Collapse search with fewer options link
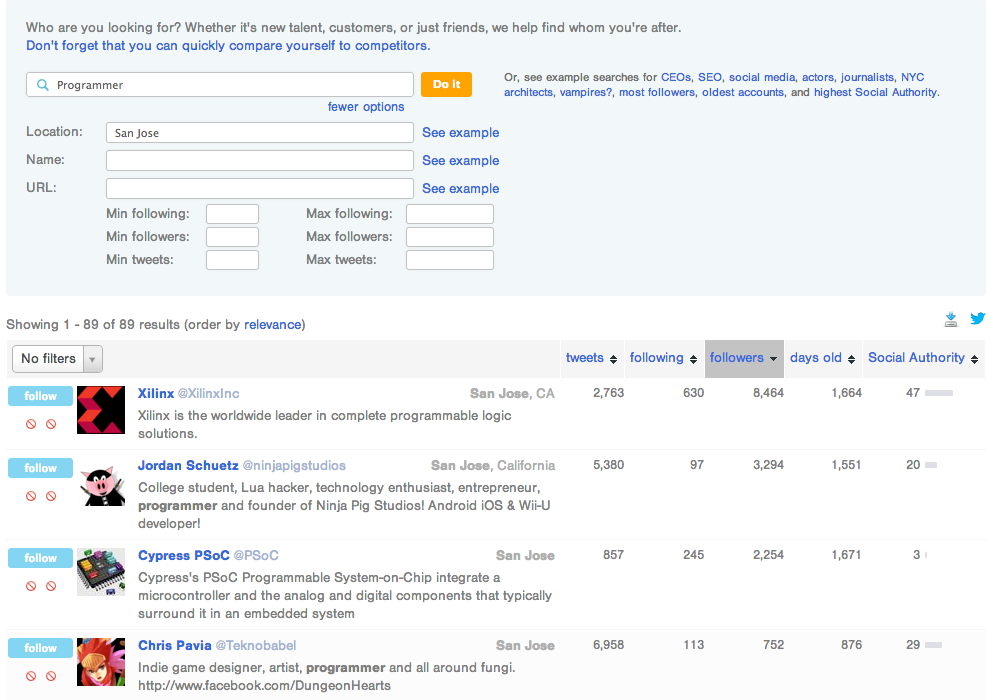This screenshot has width=989, height=700. (x=366, y=107)
